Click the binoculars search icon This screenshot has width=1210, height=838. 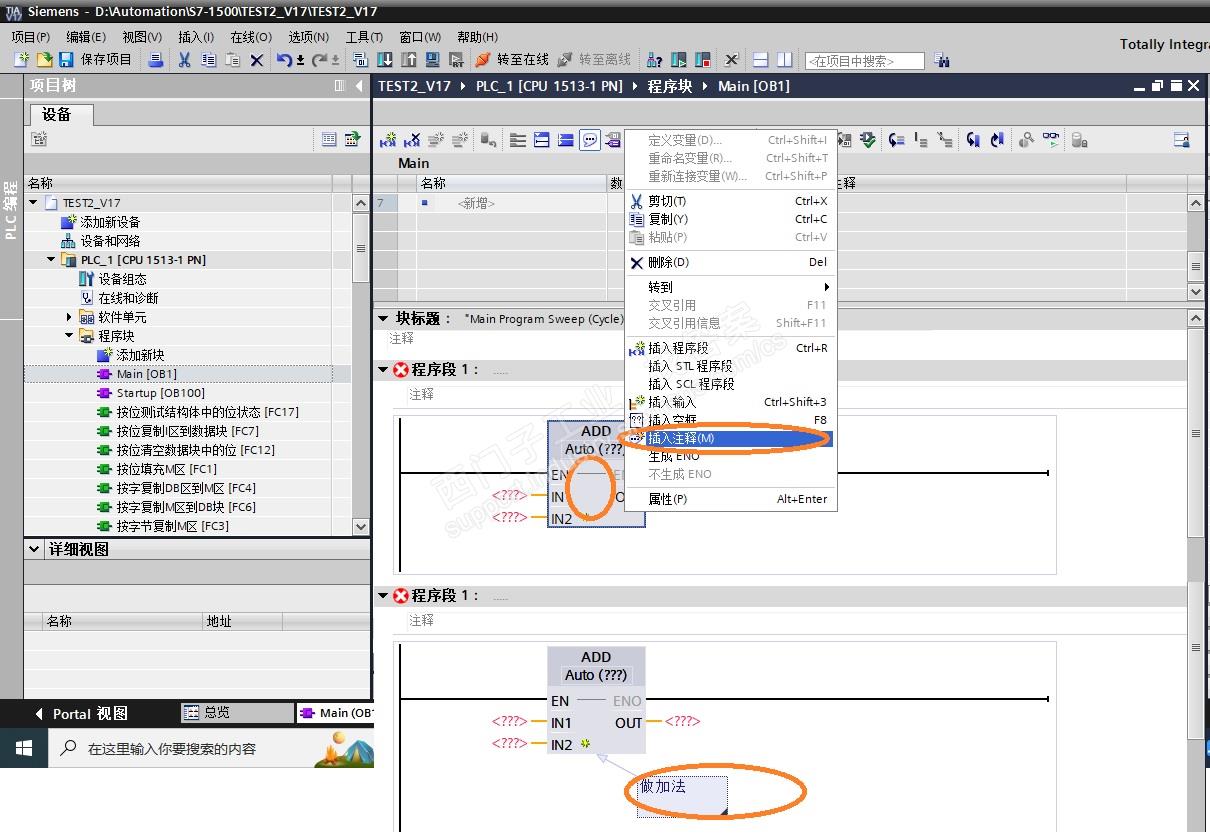click(942, 60)
